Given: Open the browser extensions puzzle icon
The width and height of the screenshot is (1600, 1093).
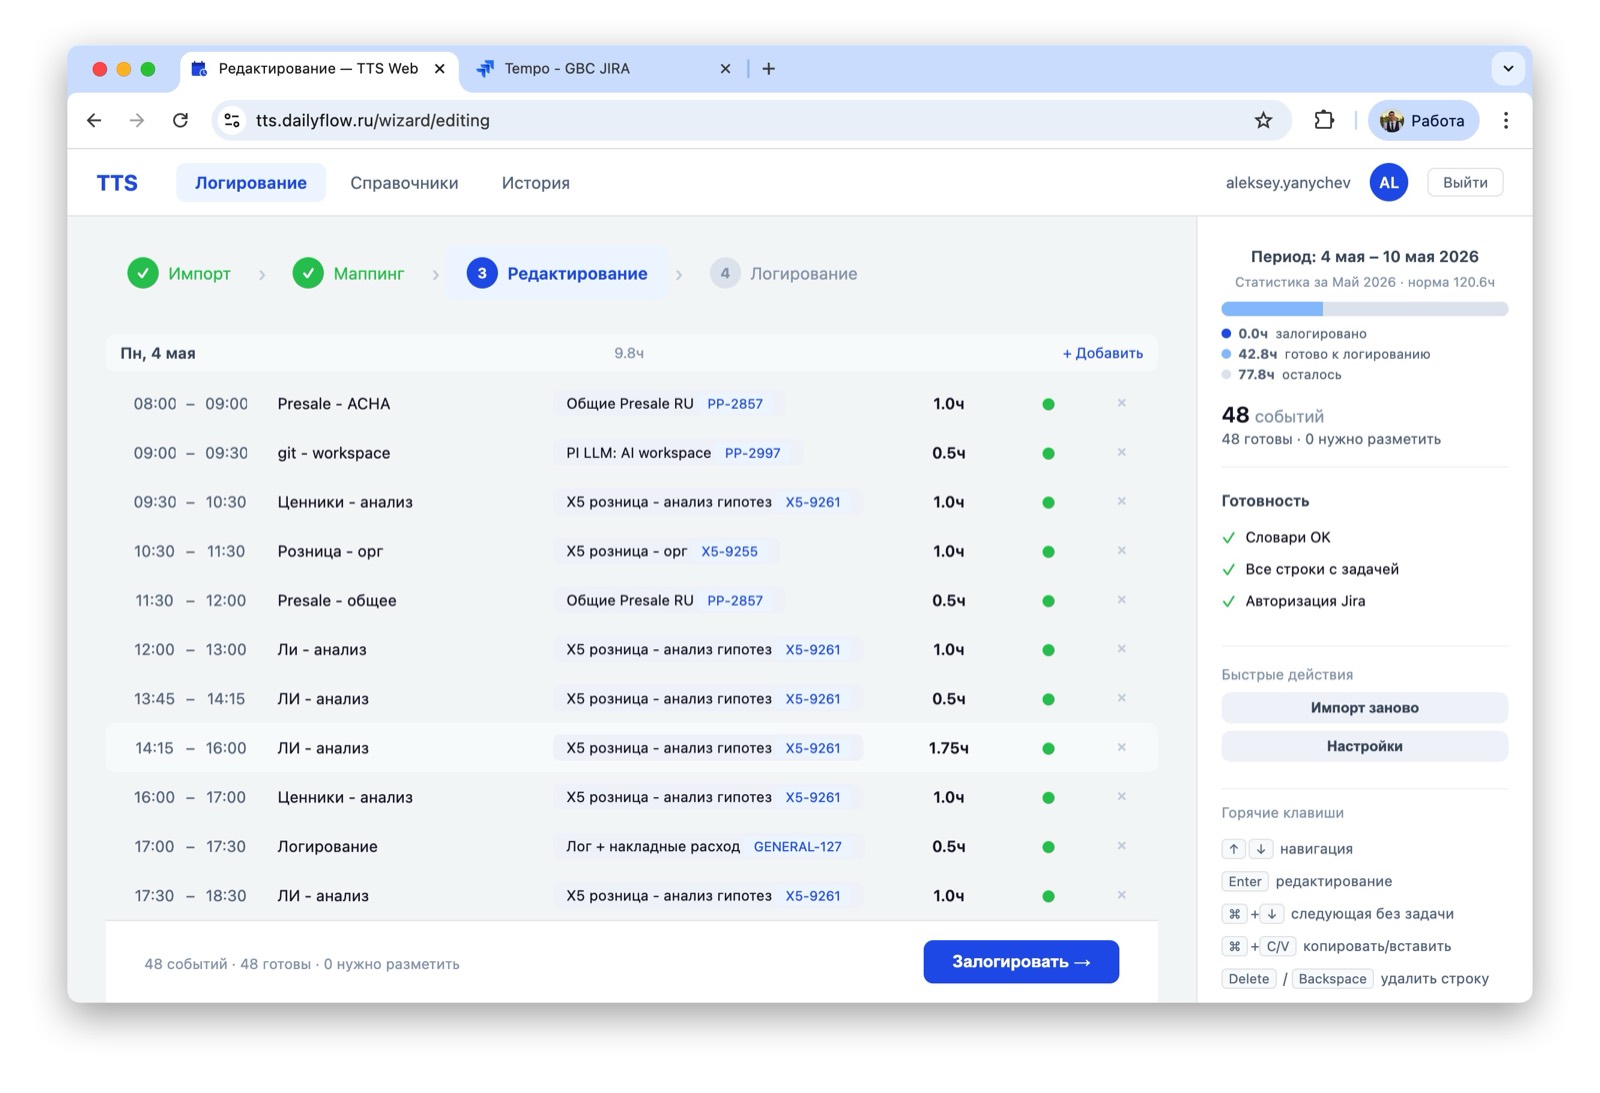Looking at the screenshot, I should point(1324,120).
